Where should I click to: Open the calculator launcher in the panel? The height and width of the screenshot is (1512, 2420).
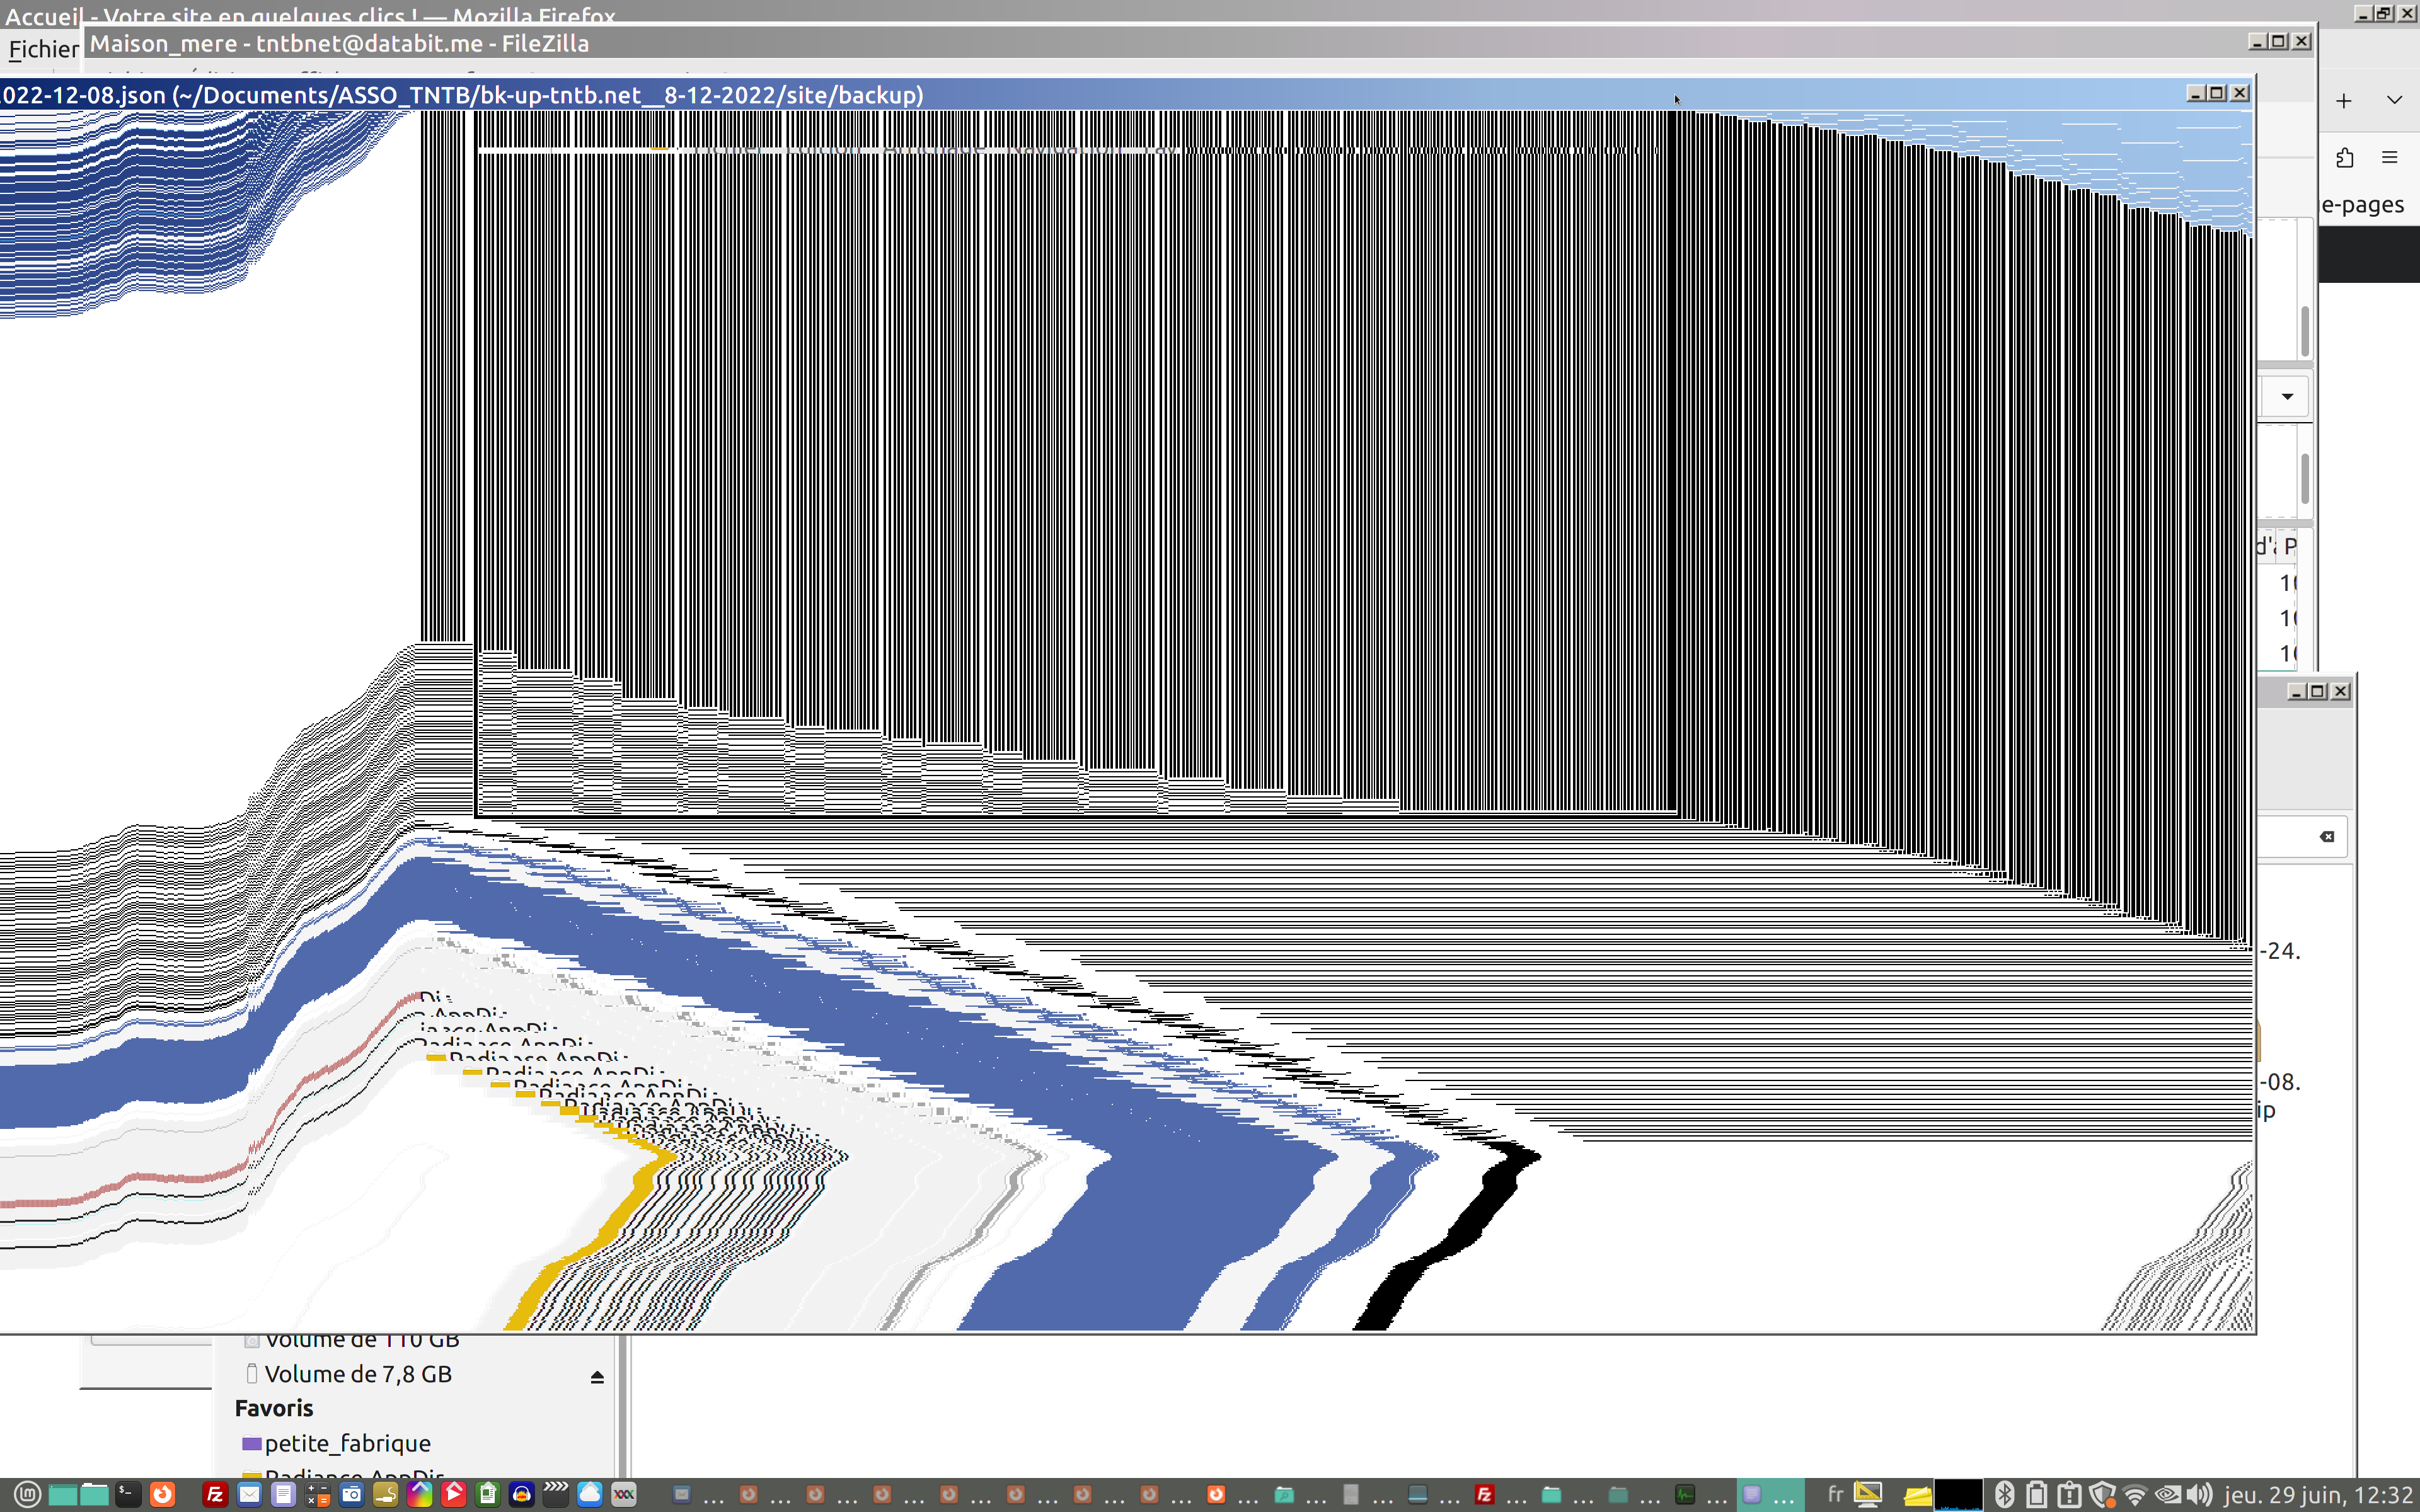pyautogui.click(x=317, y=1494)
